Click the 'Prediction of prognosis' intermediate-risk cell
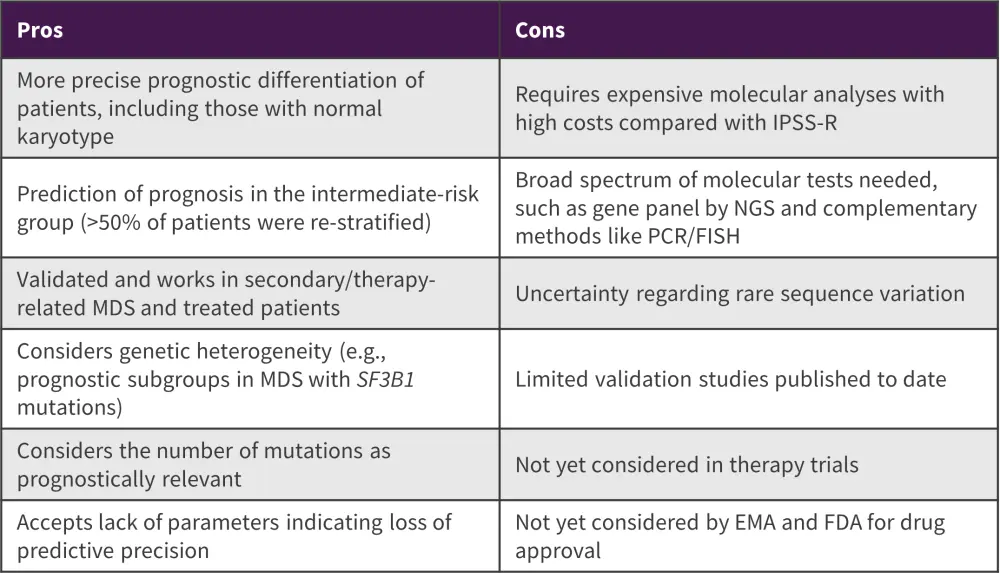 [x=250, y=208]
